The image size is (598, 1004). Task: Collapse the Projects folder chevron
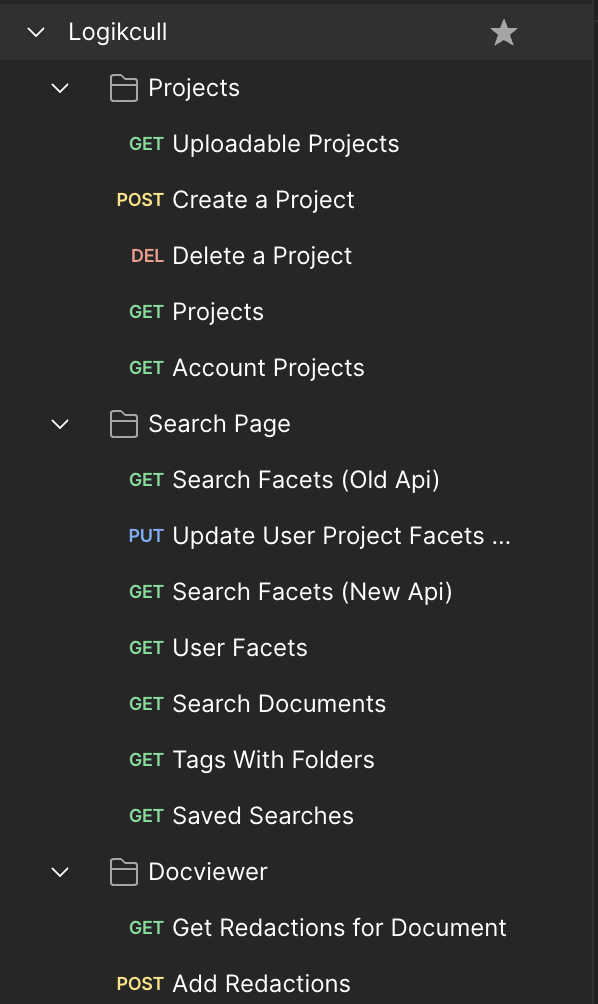point(60,88)
